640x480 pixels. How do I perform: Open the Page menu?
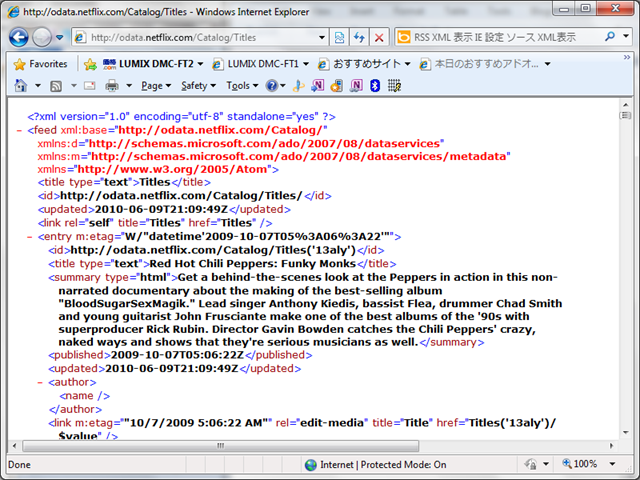(x=156, y=86)
